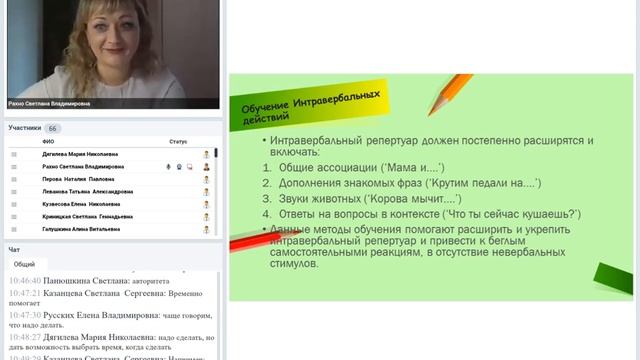This screenshot has width=640, height=360.
Task: Click the green presentation slide
Action: coord(431,187)
